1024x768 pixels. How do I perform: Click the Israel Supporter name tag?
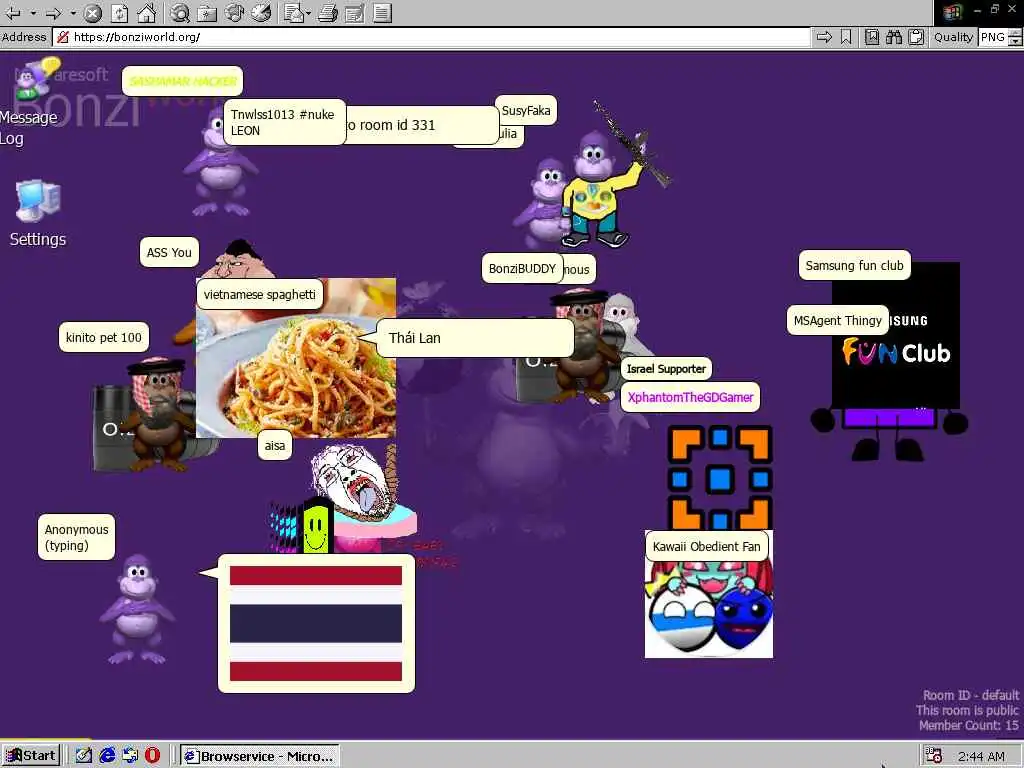[666, 369]
